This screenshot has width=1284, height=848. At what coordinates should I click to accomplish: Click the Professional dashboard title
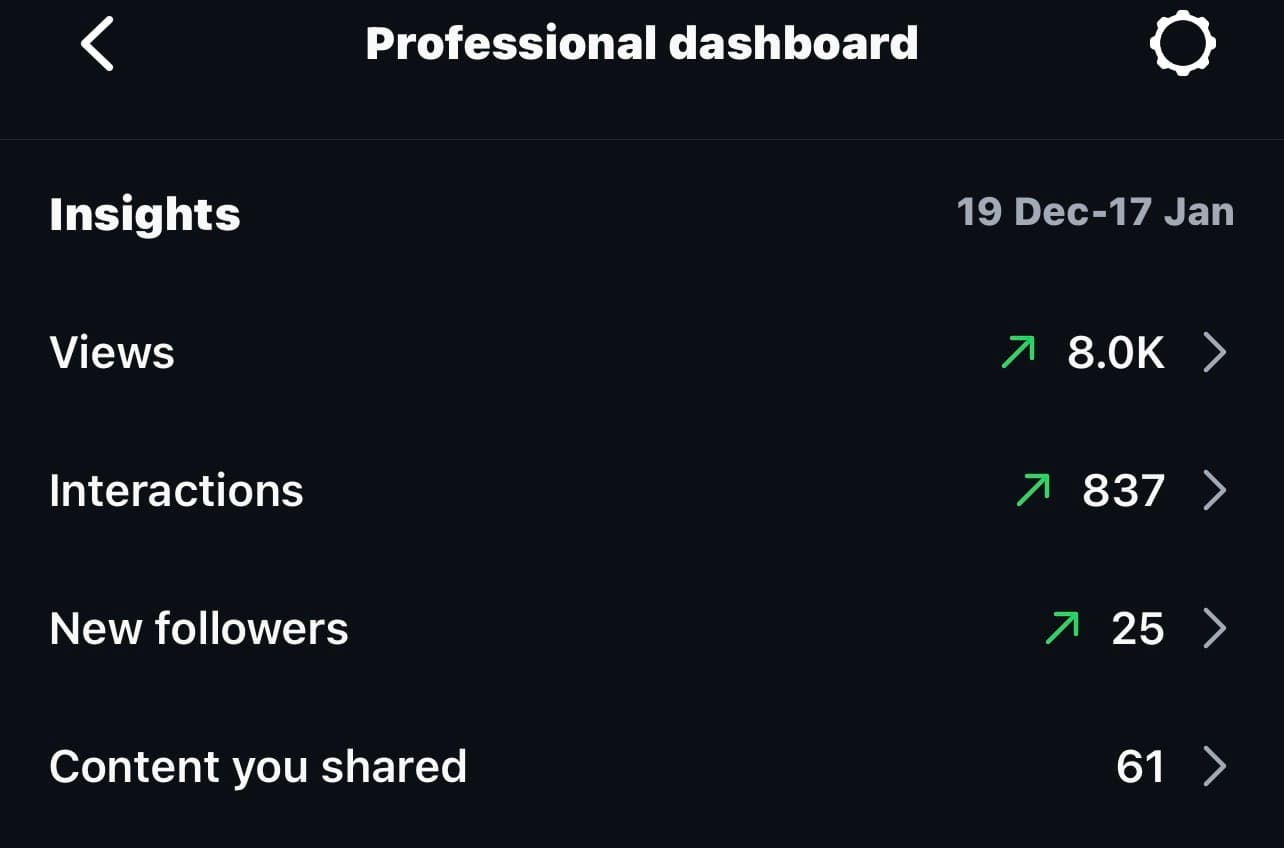coord(642,44)
